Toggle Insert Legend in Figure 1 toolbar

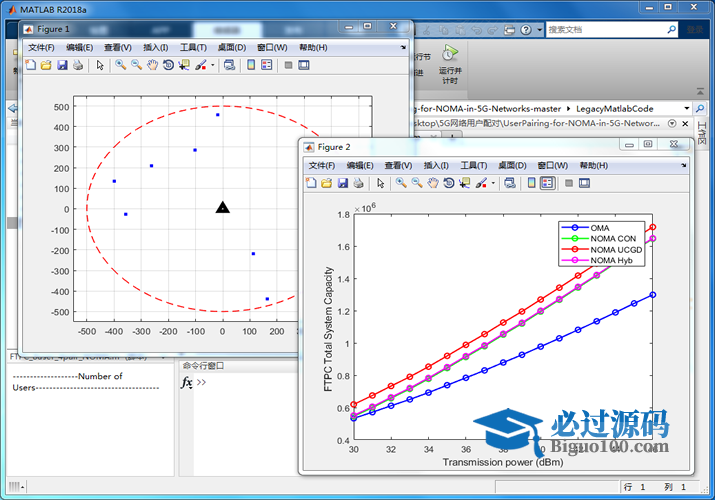(x=267, y=65)
